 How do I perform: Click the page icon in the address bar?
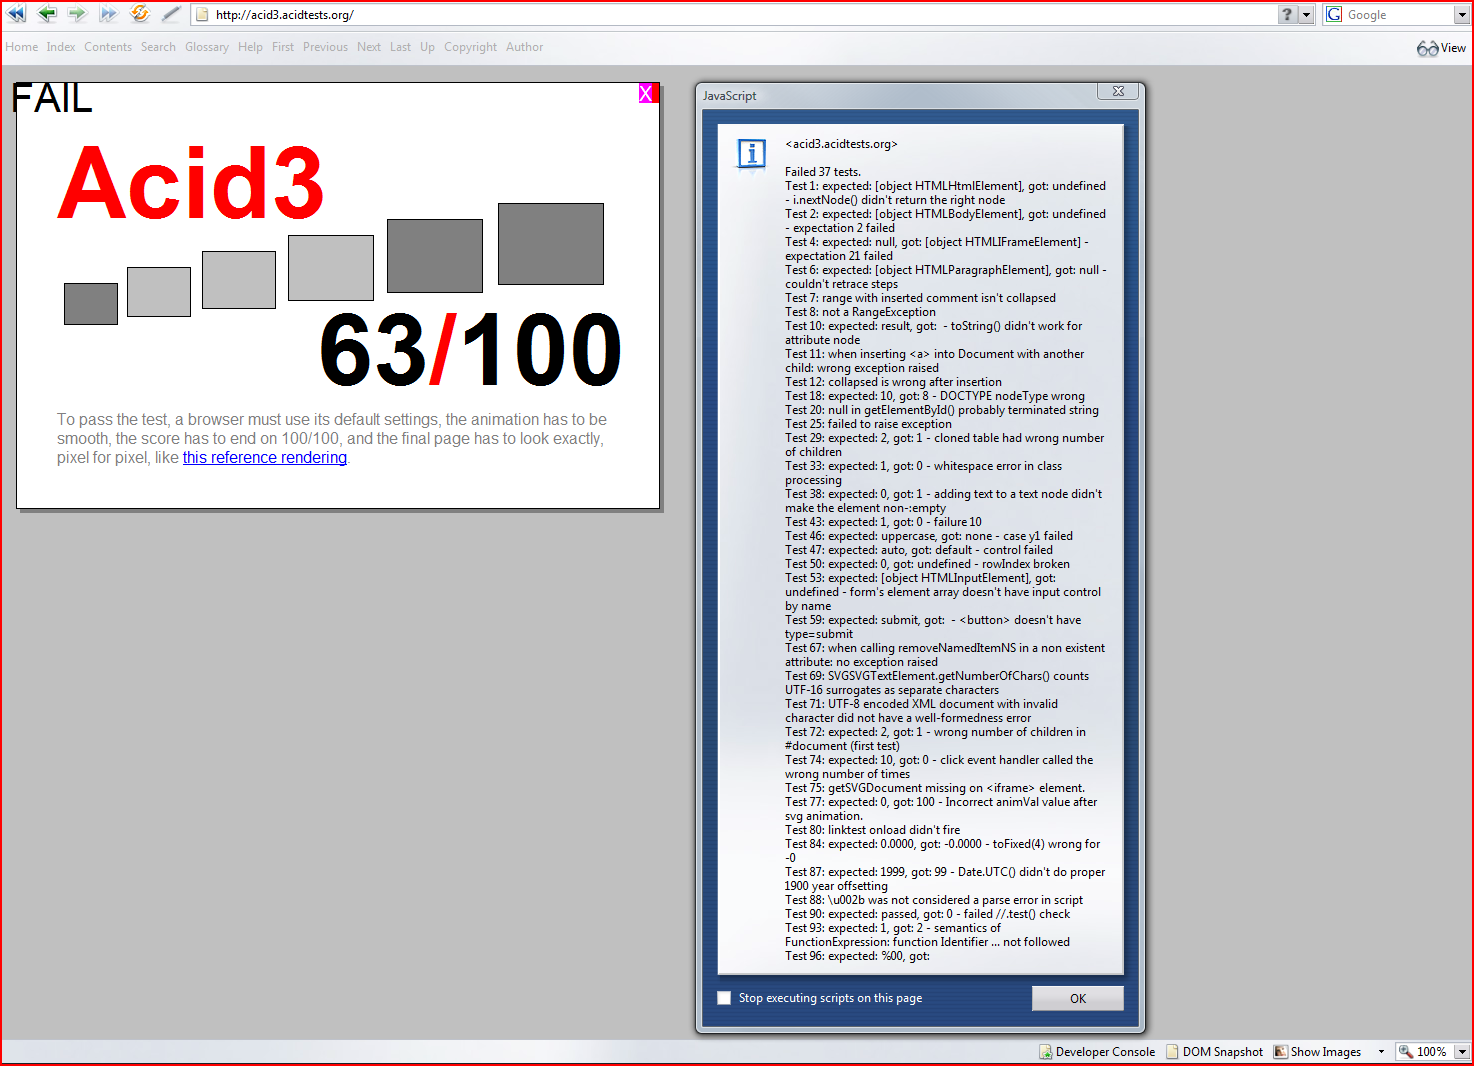pos(202,15)
